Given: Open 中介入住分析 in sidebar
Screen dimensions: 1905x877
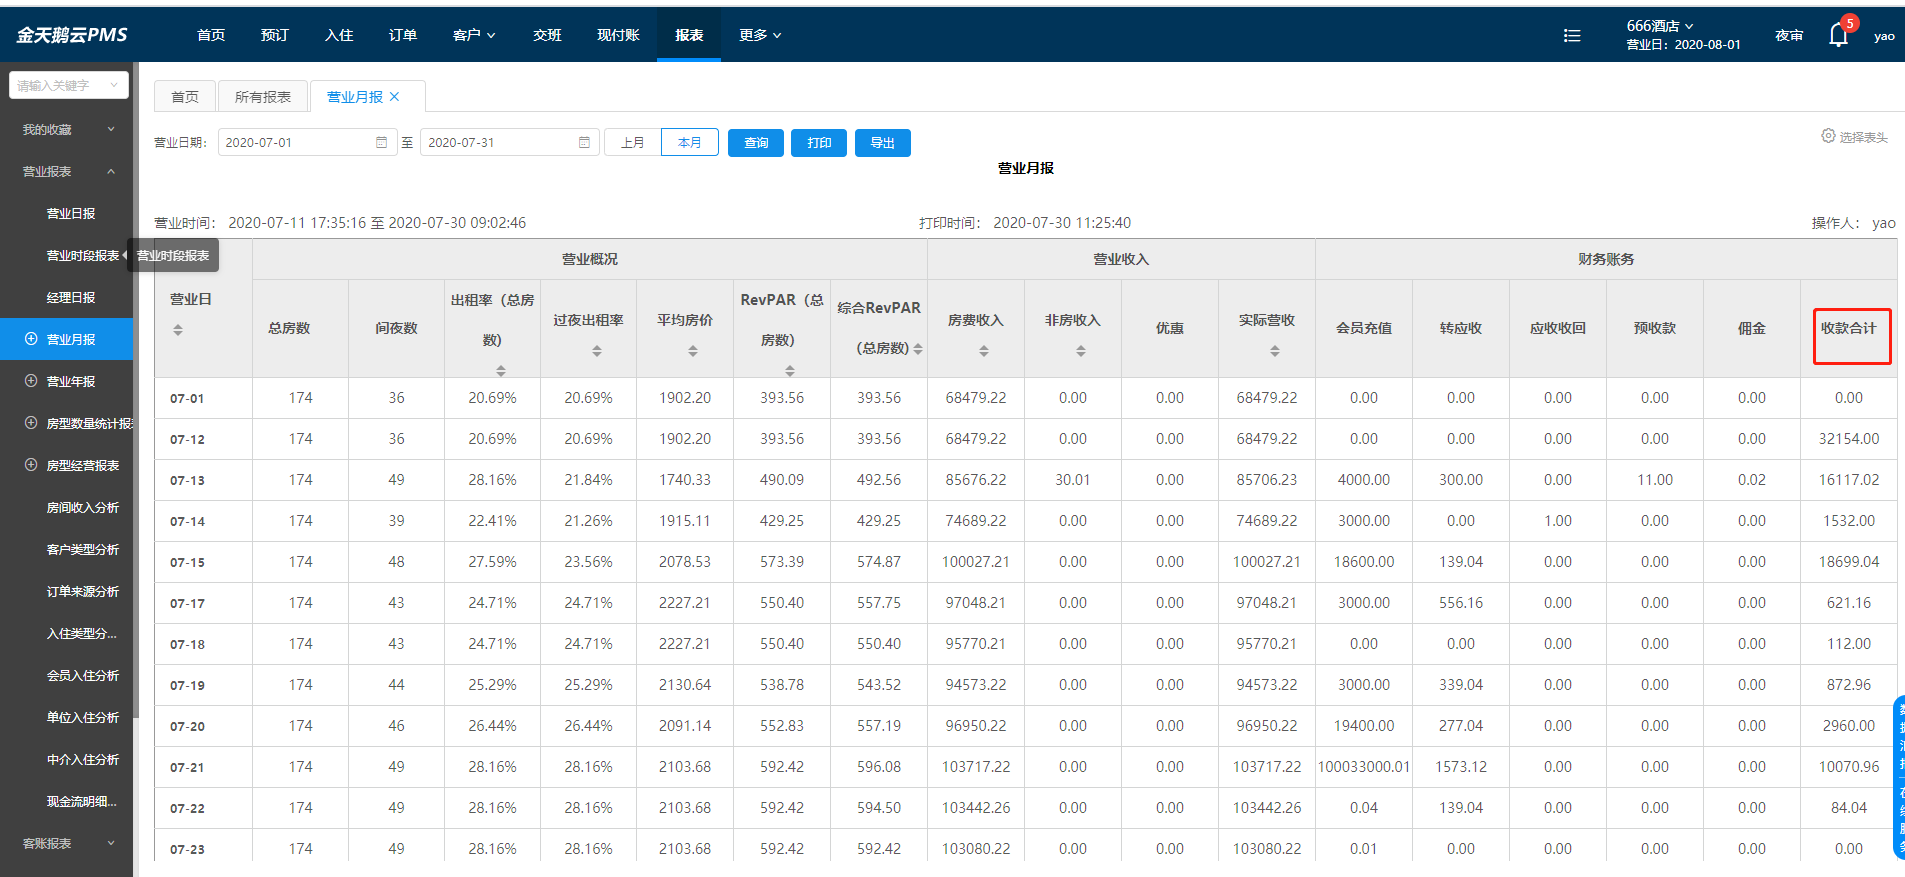Looking at the screenshot, I should (82, 759).
